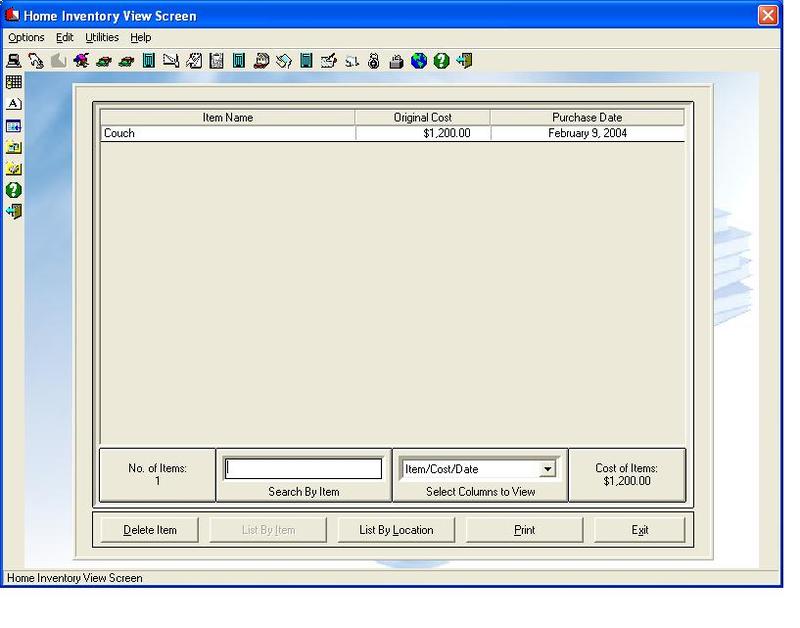Screen dimensions: 800x628
Task: Click the List By Location button
Action: click(x=396, y=530)
